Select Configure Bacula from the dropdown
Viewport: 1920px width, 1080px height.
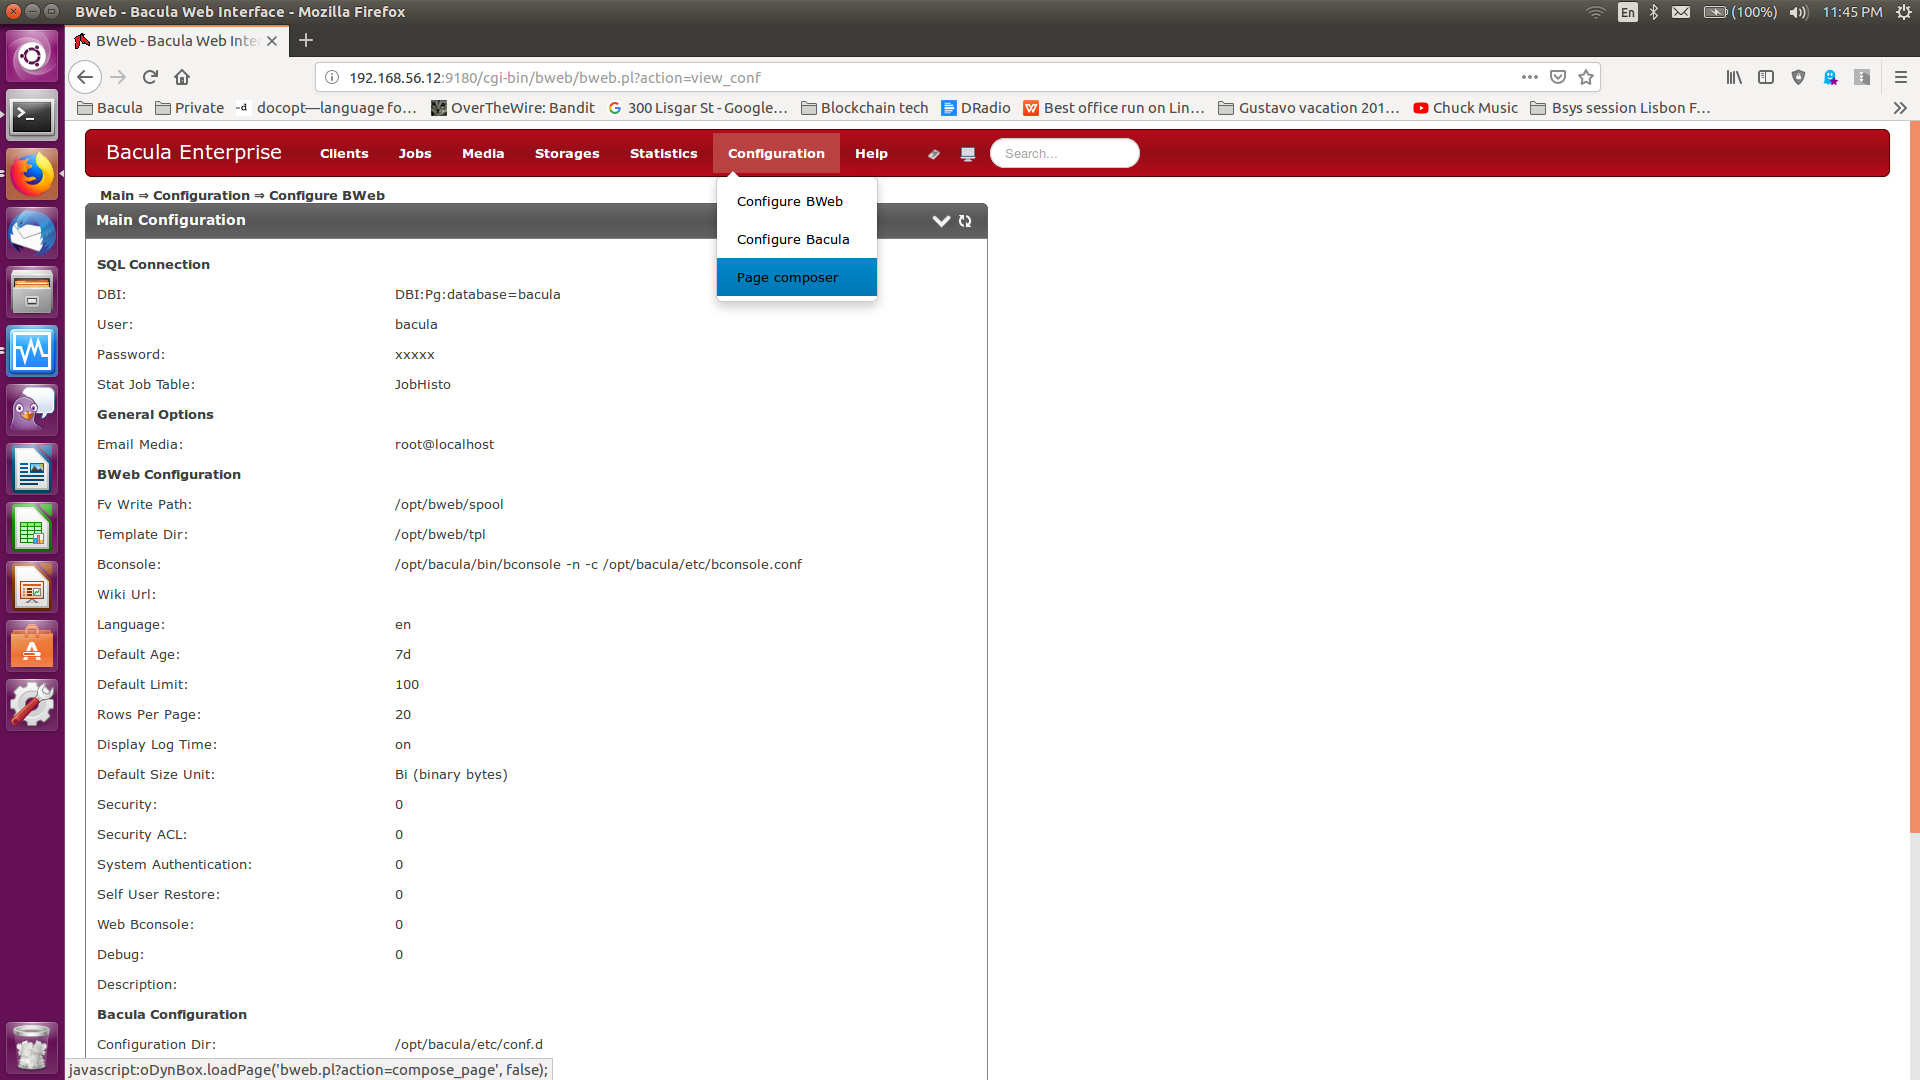click(797, 239)
